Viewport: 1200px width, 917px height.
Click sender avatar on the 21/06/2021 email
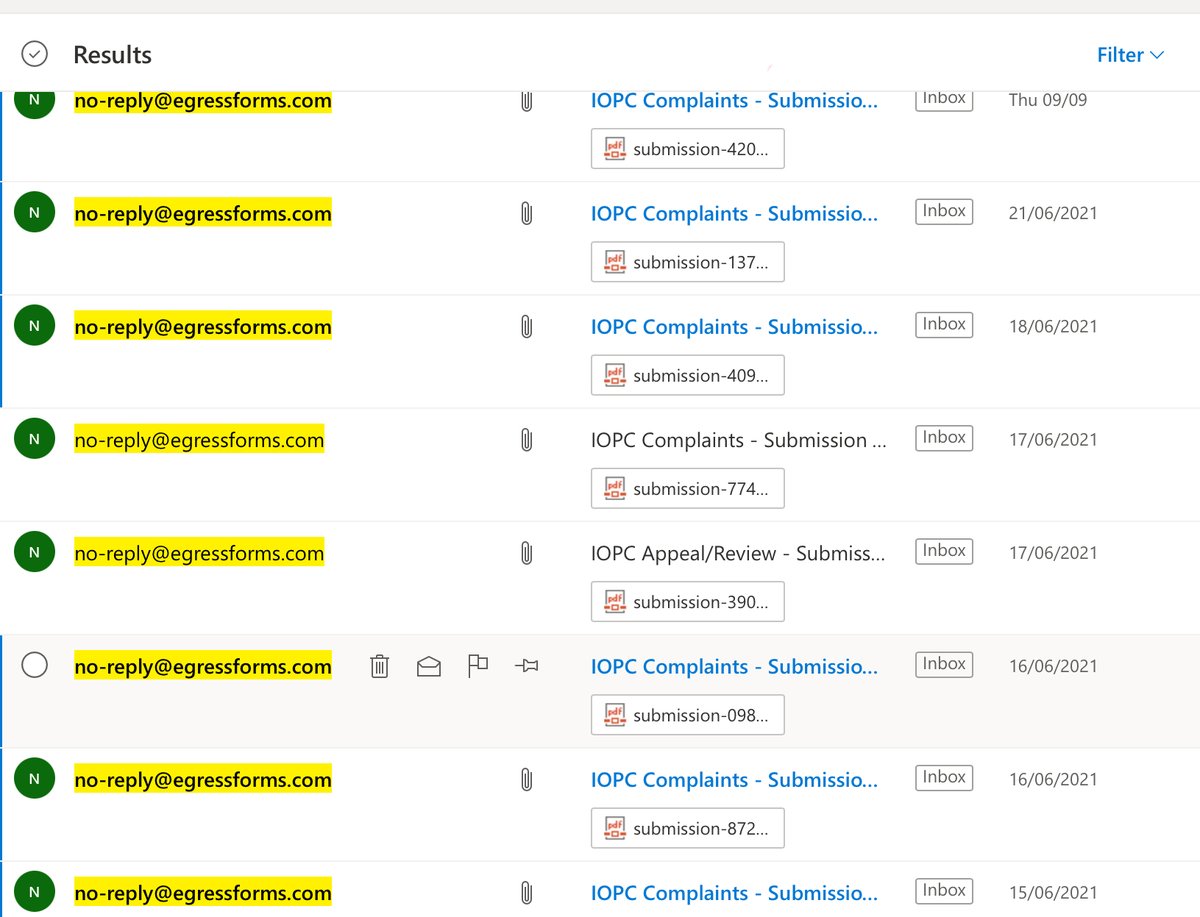pos(35,213)
